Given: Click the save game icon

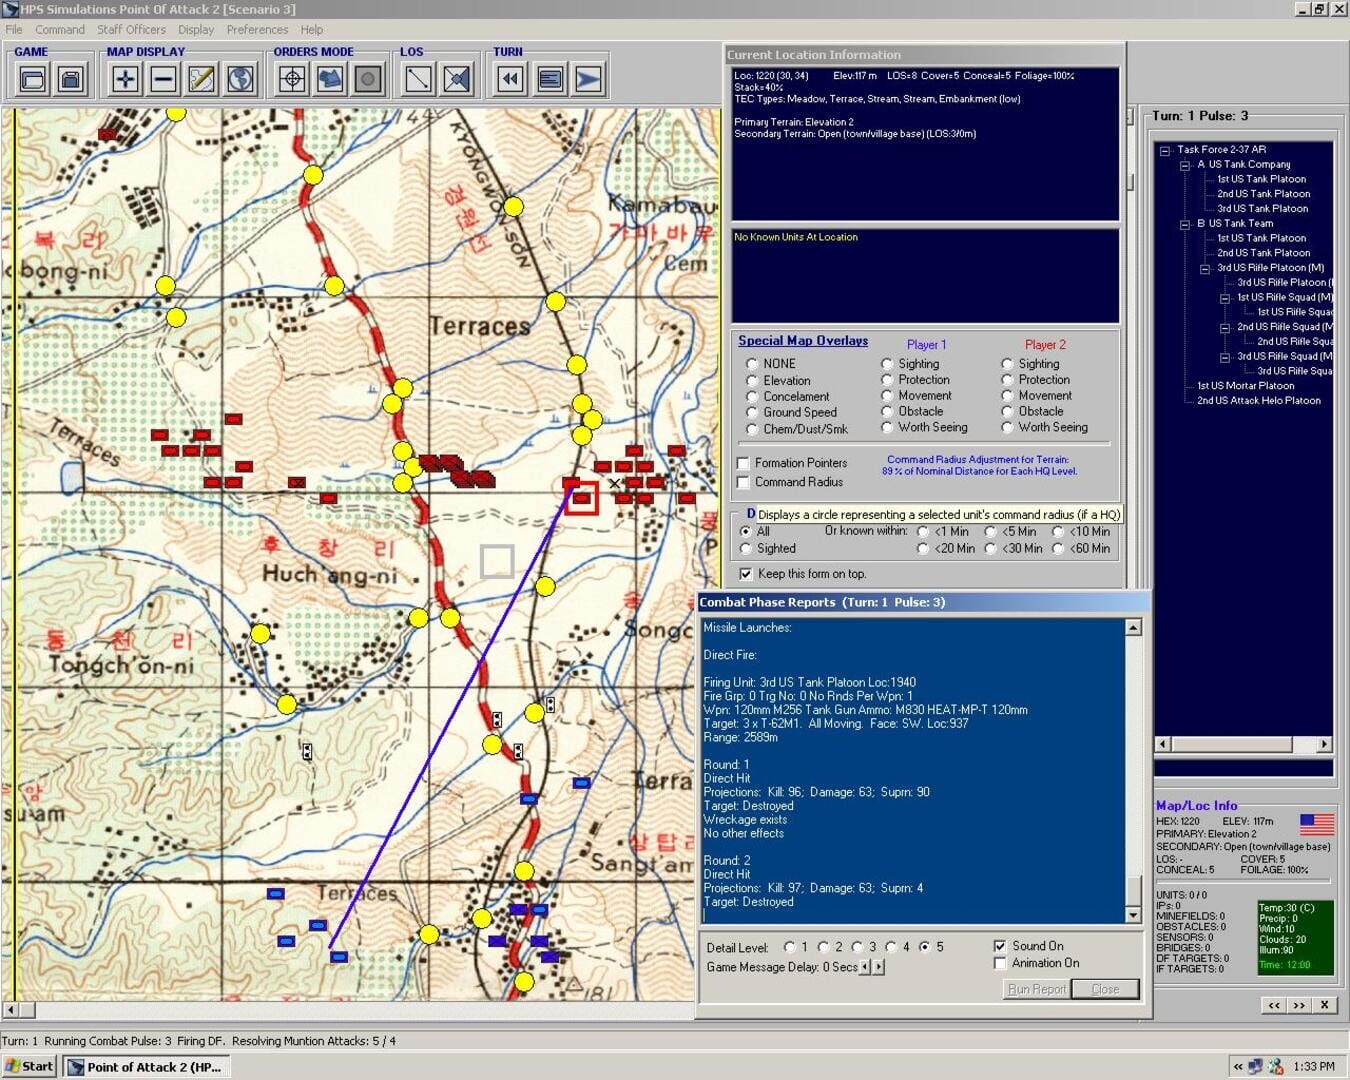Looking at the screenshot, I should point(69,76).
